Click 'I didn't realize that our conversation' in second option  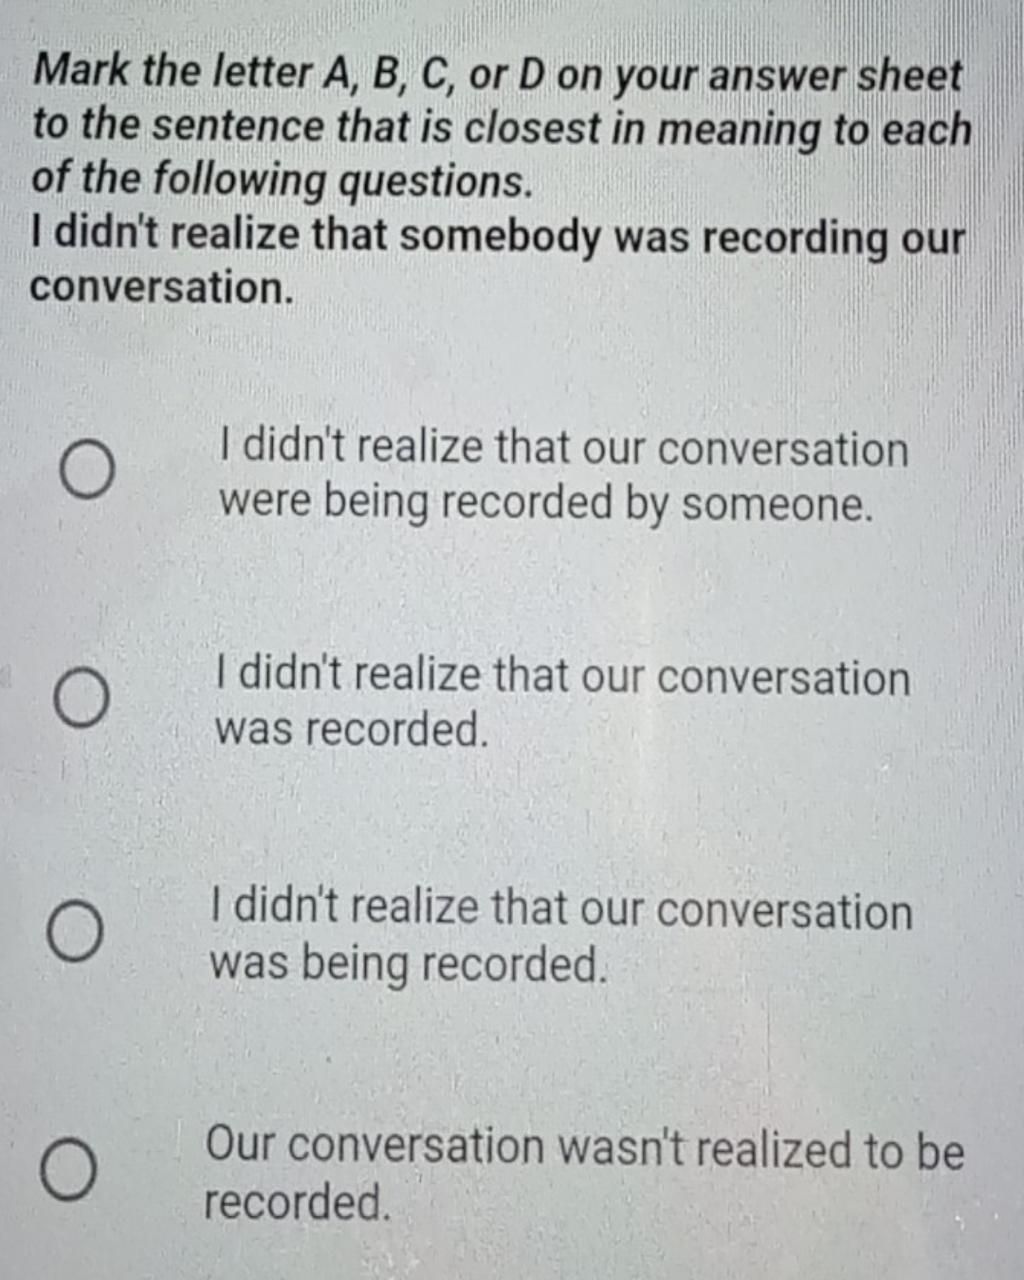pos(562,677)
